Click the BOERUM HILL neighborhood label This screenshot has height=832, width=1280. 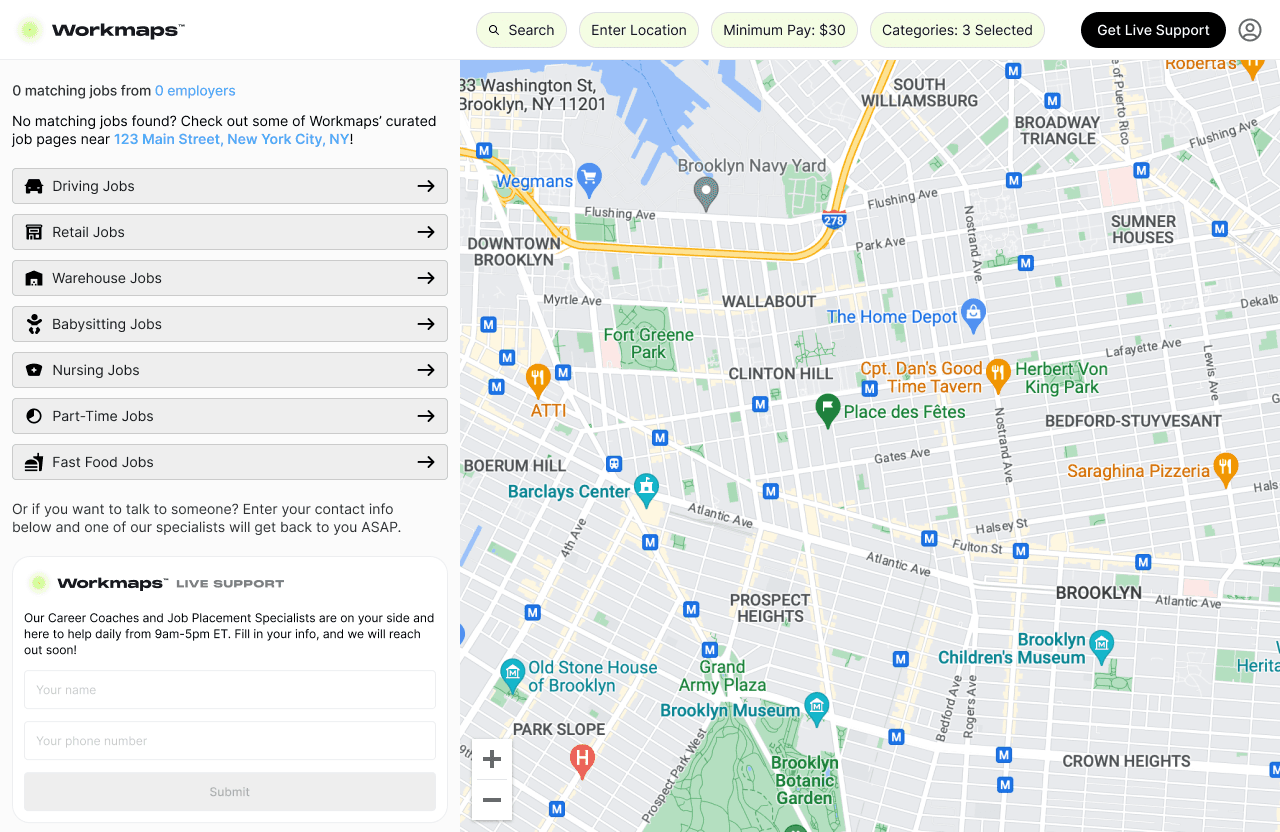pos(515,465)
